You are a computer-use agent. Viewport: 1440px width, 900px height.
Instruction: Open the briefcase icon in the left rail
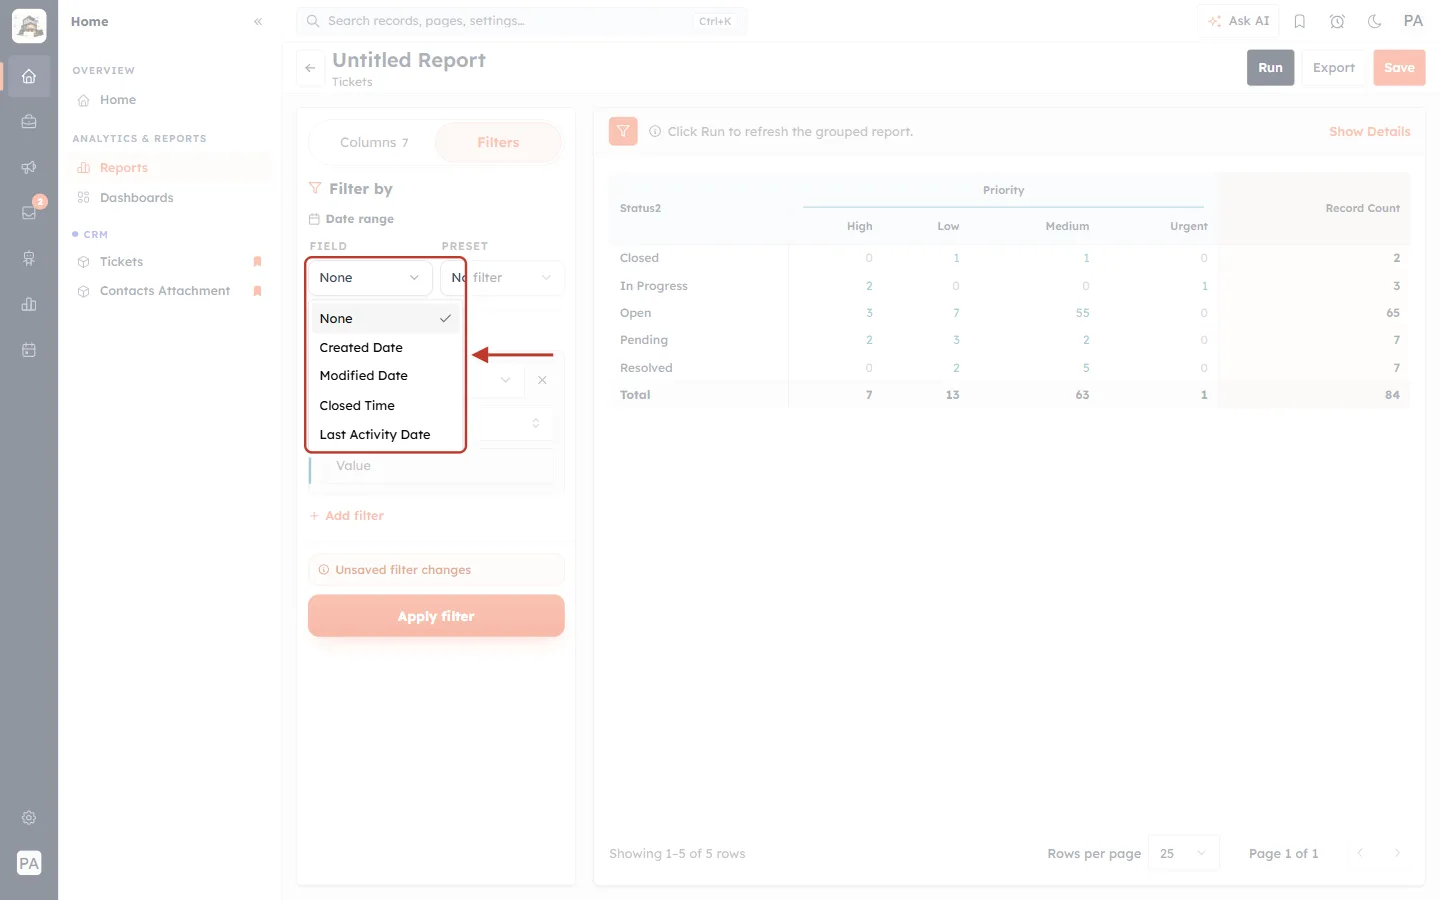pyautogui.click(x=29, y=122)
